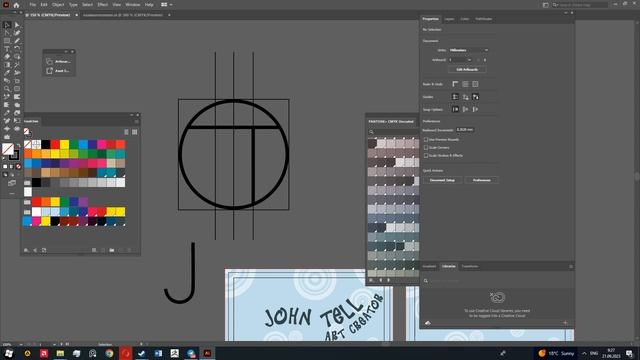Switch to the Pathfinder tab
The width and height of the screenshot is (640, 360).
pos(484,19)
